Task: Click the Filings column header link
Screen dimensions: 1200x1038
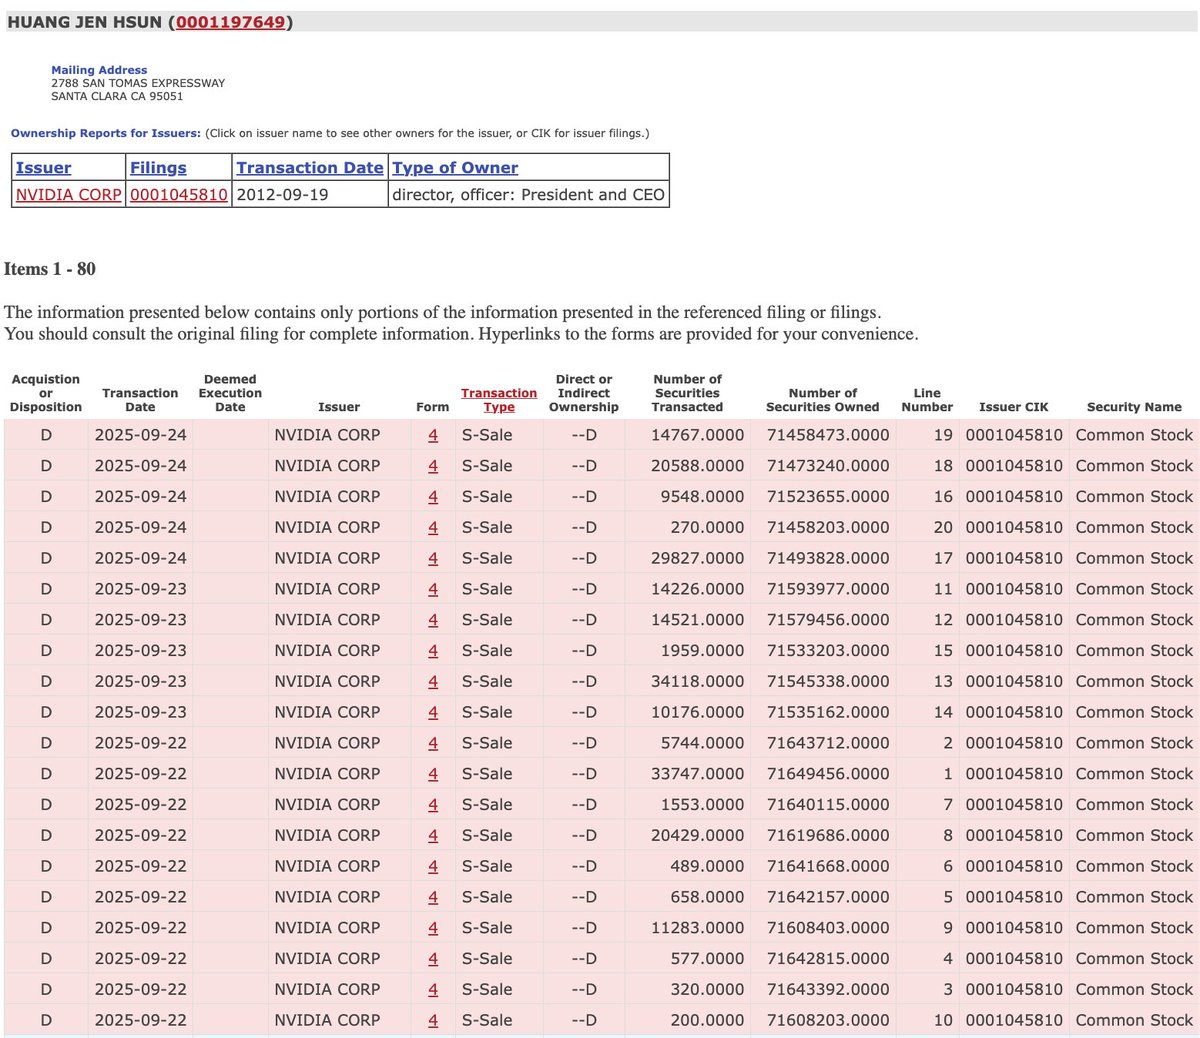Action: pyautogui.click(x=158, y=168)
